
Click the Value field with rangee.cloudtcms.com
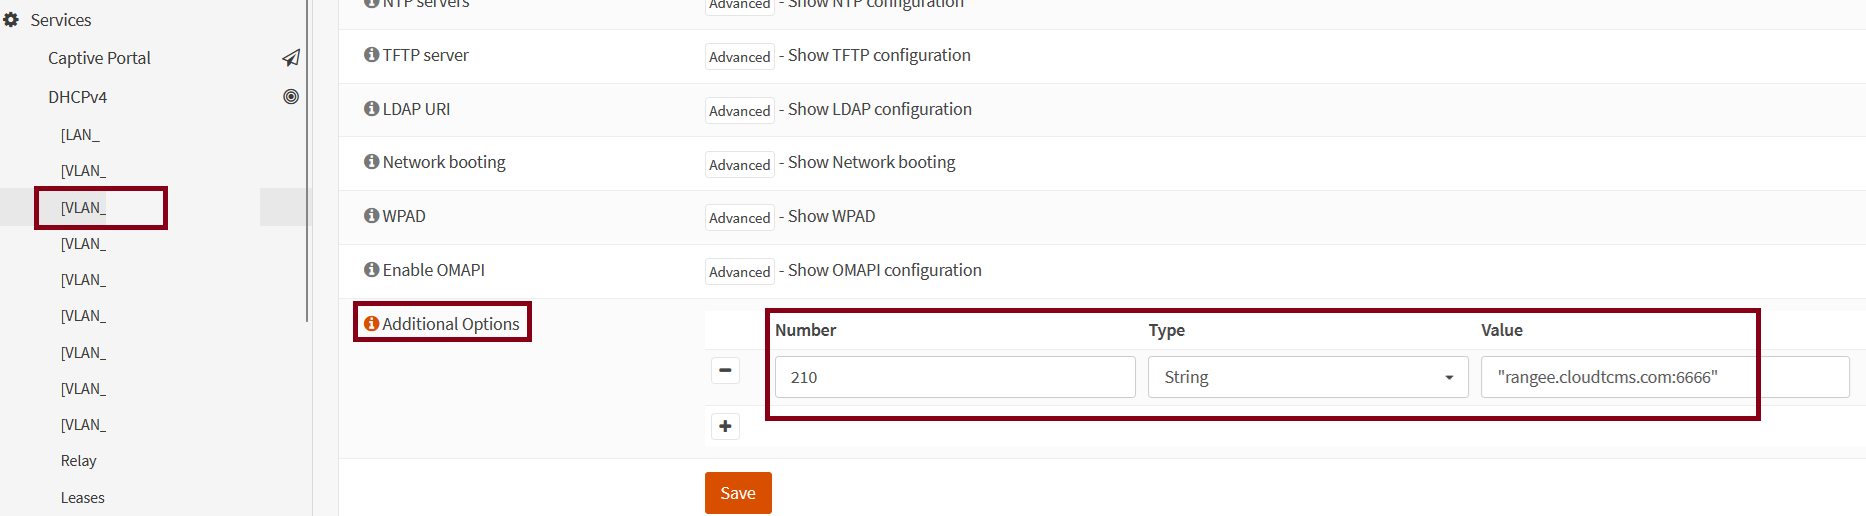point(1664,377)
